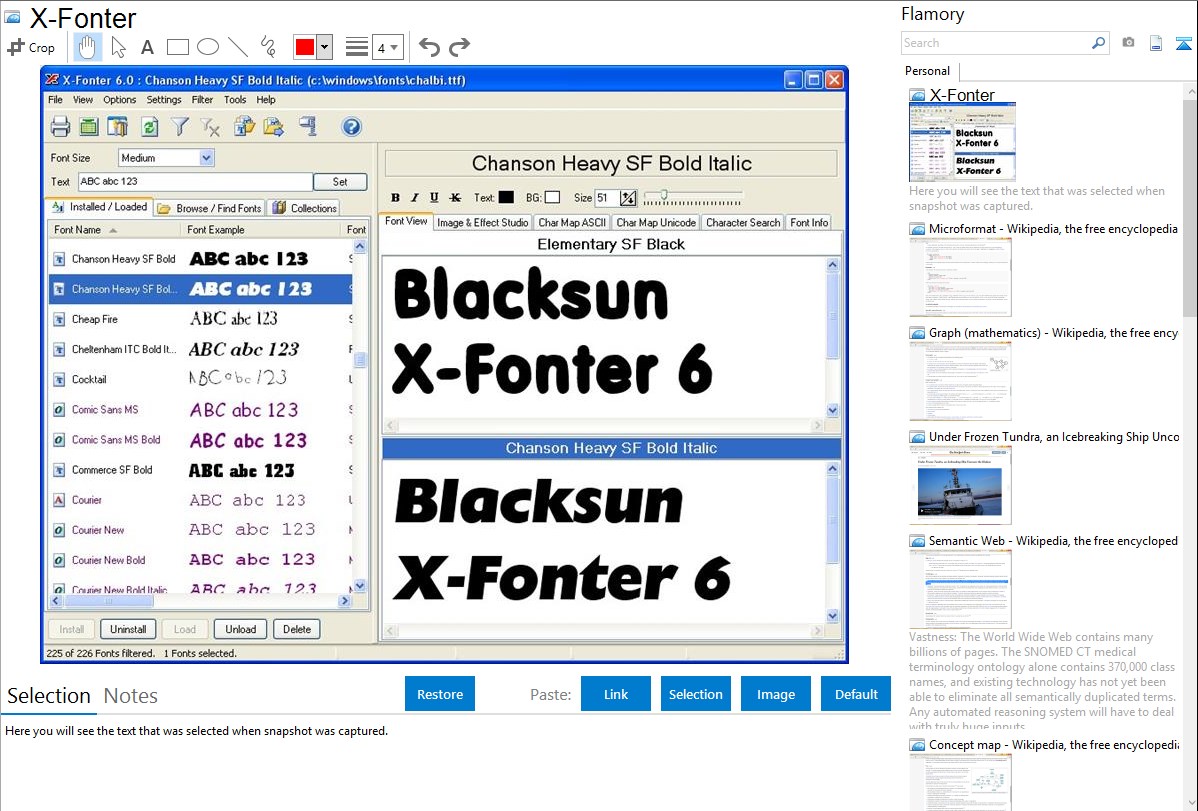The image size is (1198, 811).
Task: Switch to the Notes tab
Action: 131,696
